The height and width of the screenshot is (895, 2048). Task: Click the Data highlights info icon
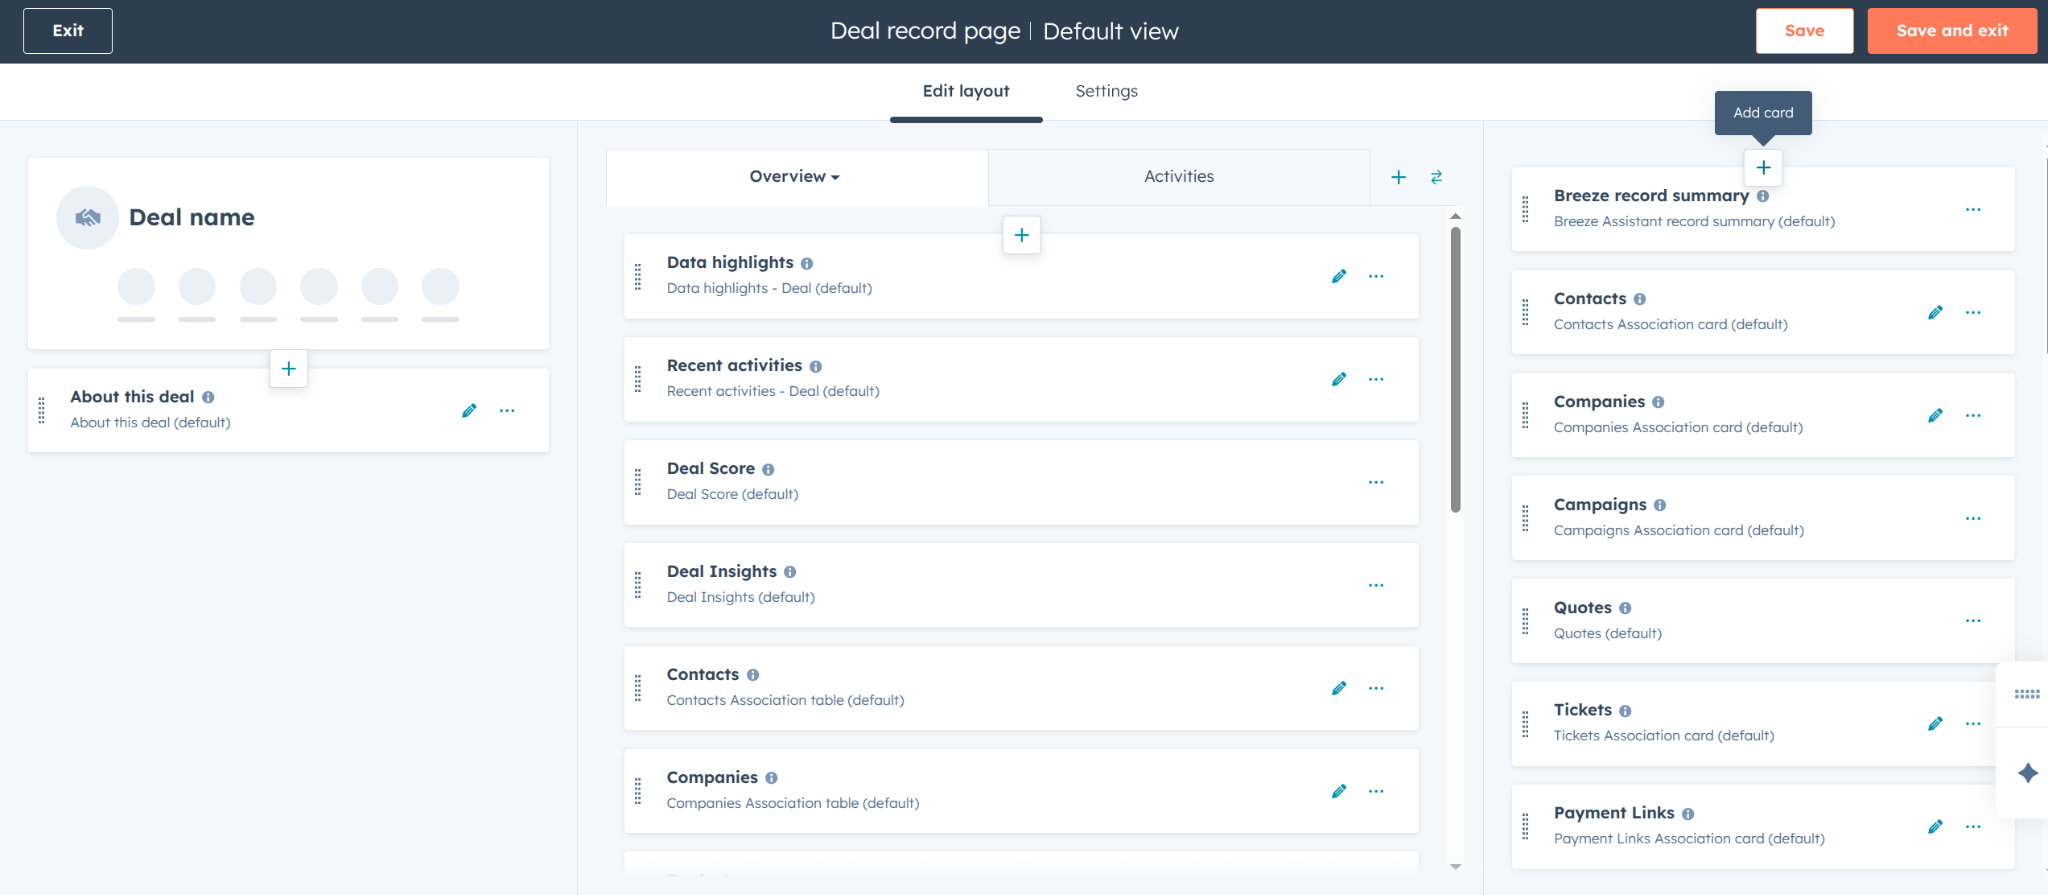point(807,264)
